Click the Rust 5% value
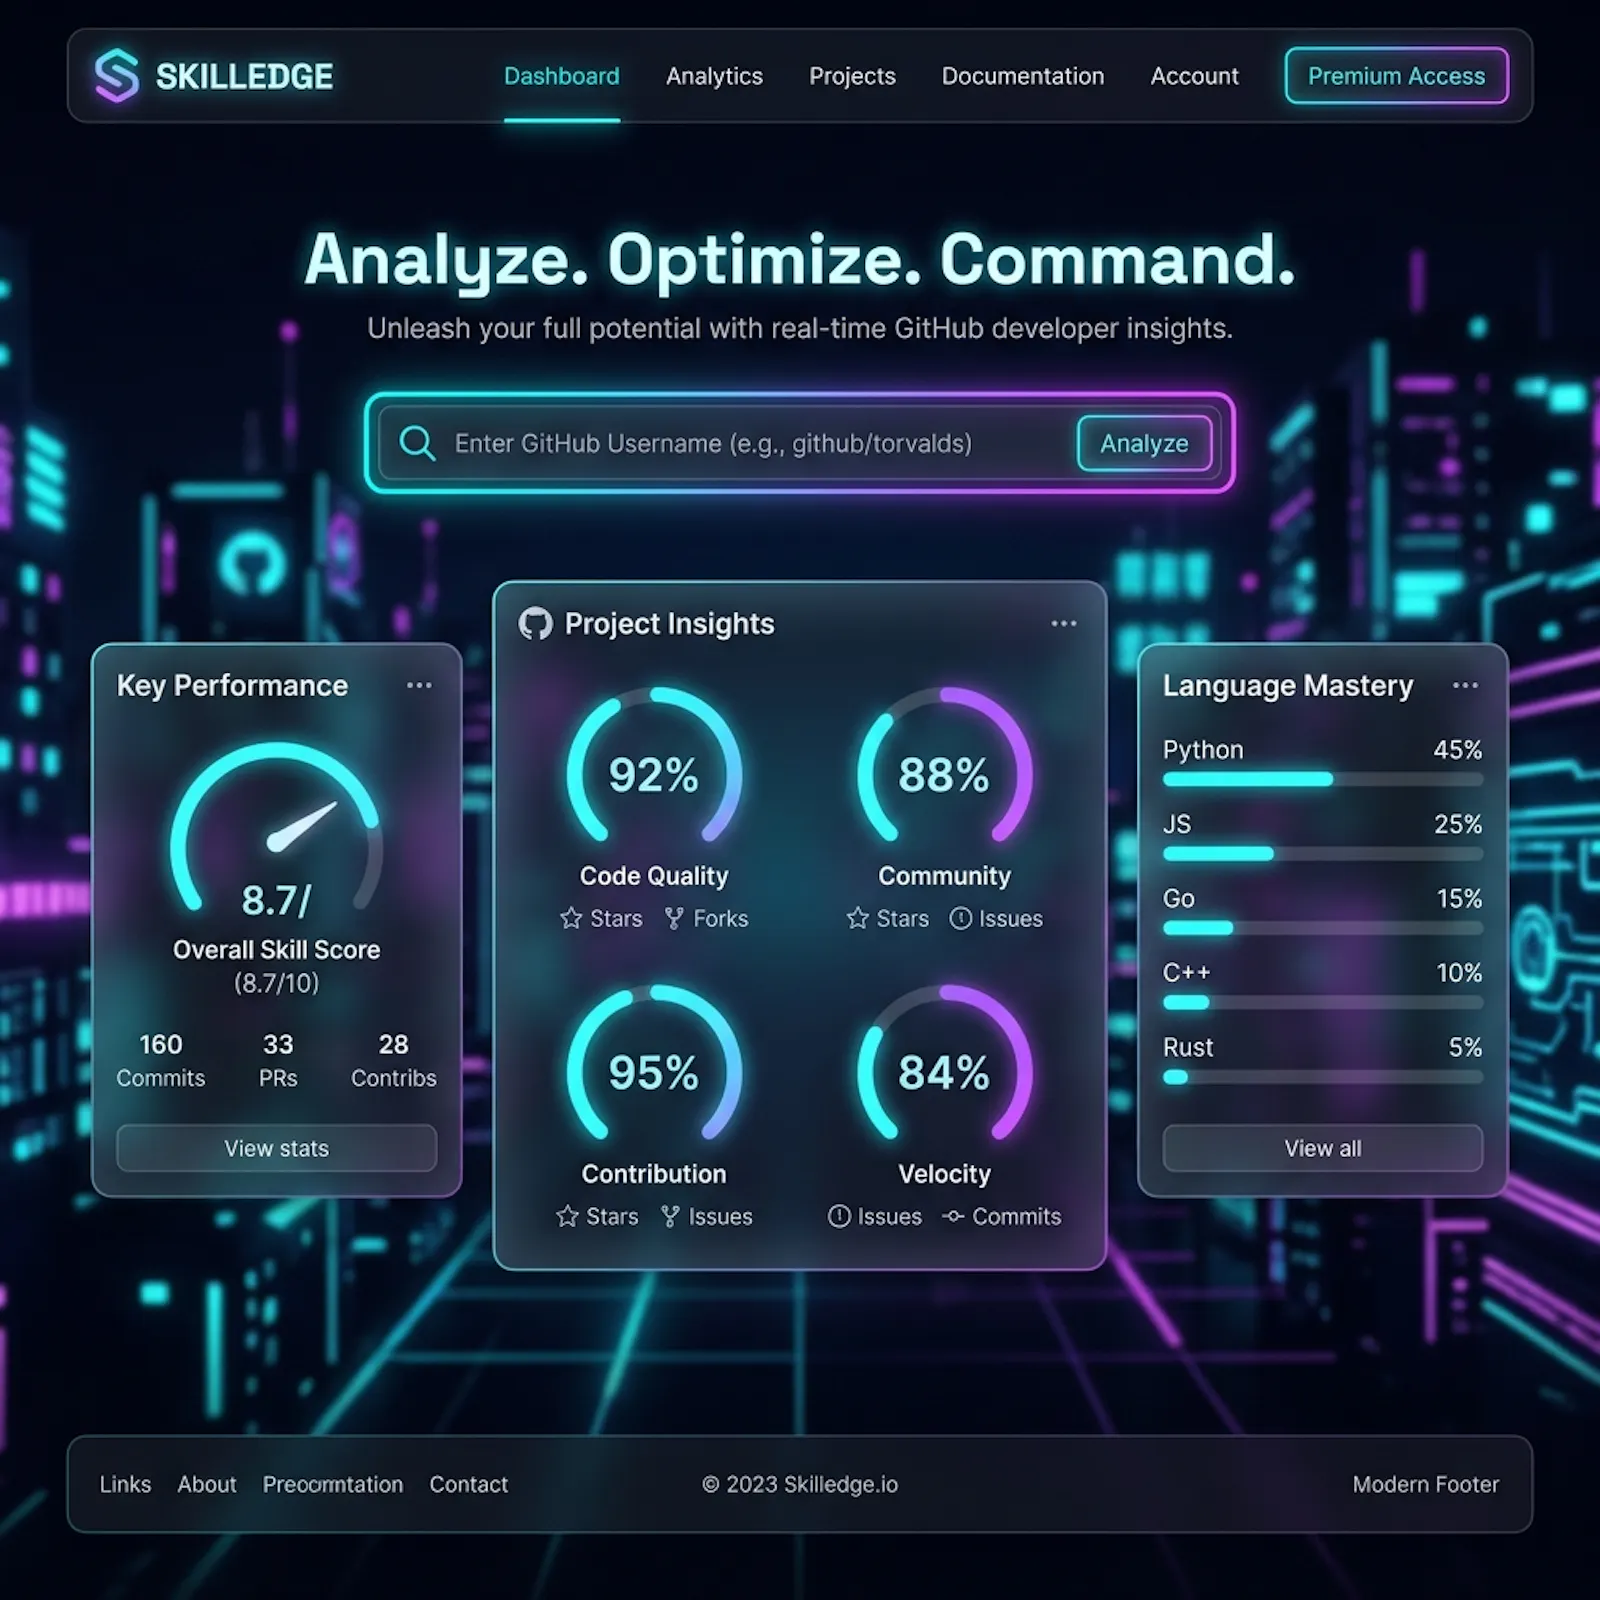Viewport: 1600px width, 1600px height. 1466,1047
